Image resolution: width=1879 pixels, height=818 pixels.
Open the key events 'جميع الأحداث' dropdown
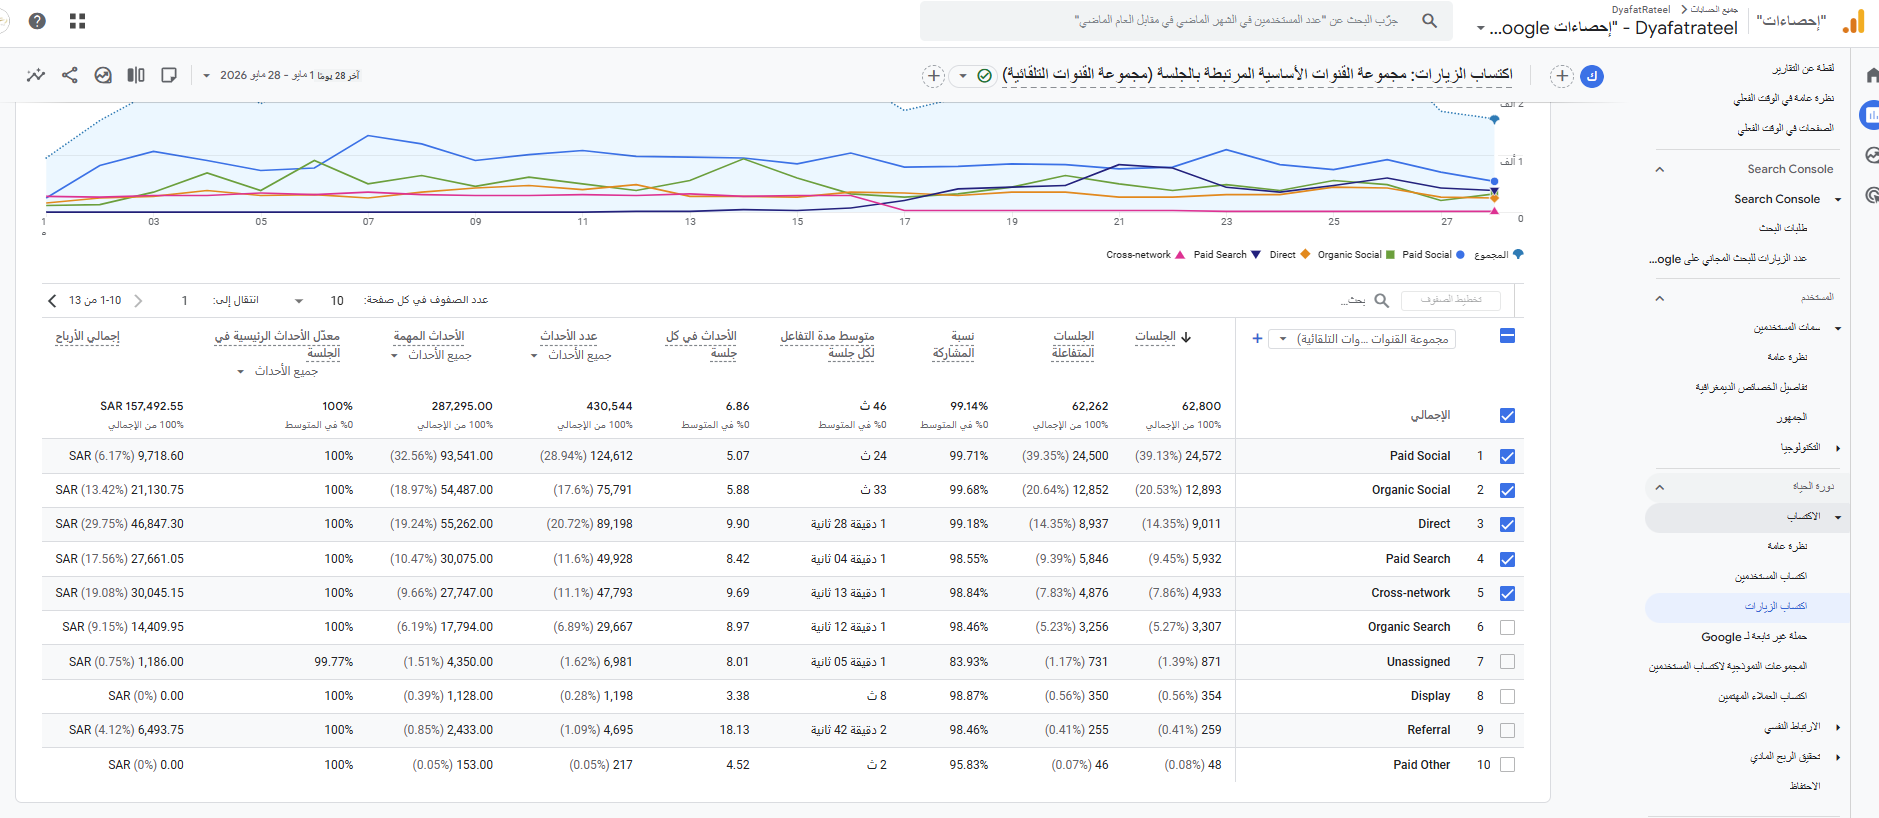tap(432, 355)
